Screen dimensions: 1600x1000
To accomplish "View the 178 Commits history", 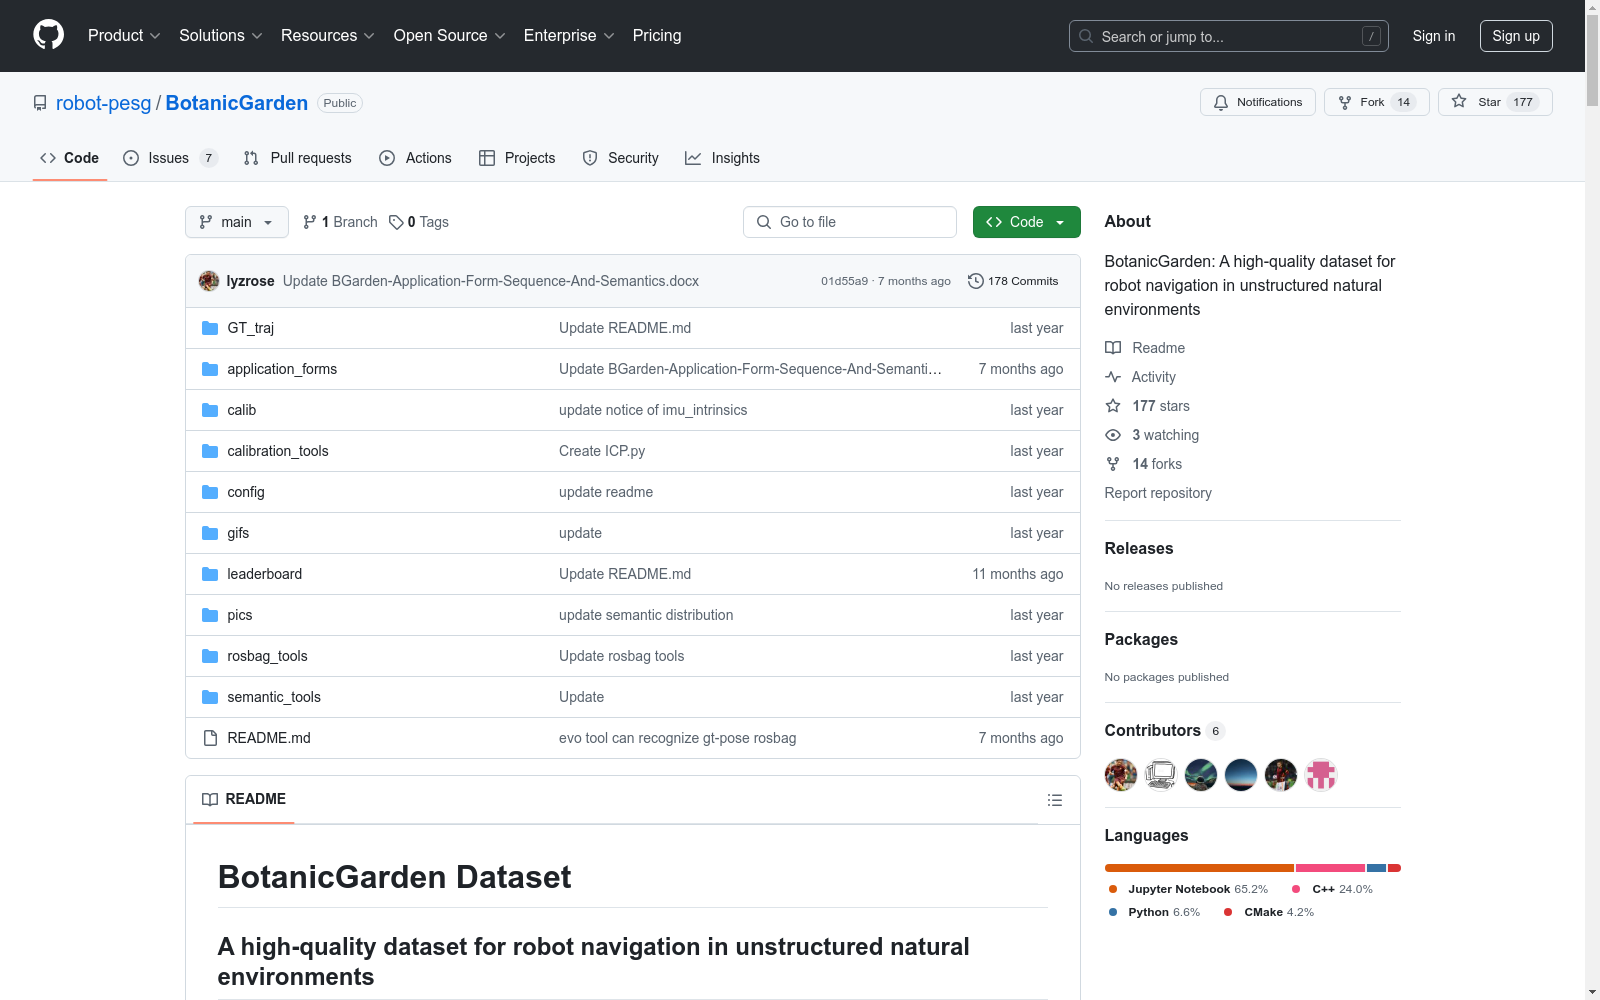I will click(x=1013, y=281).
